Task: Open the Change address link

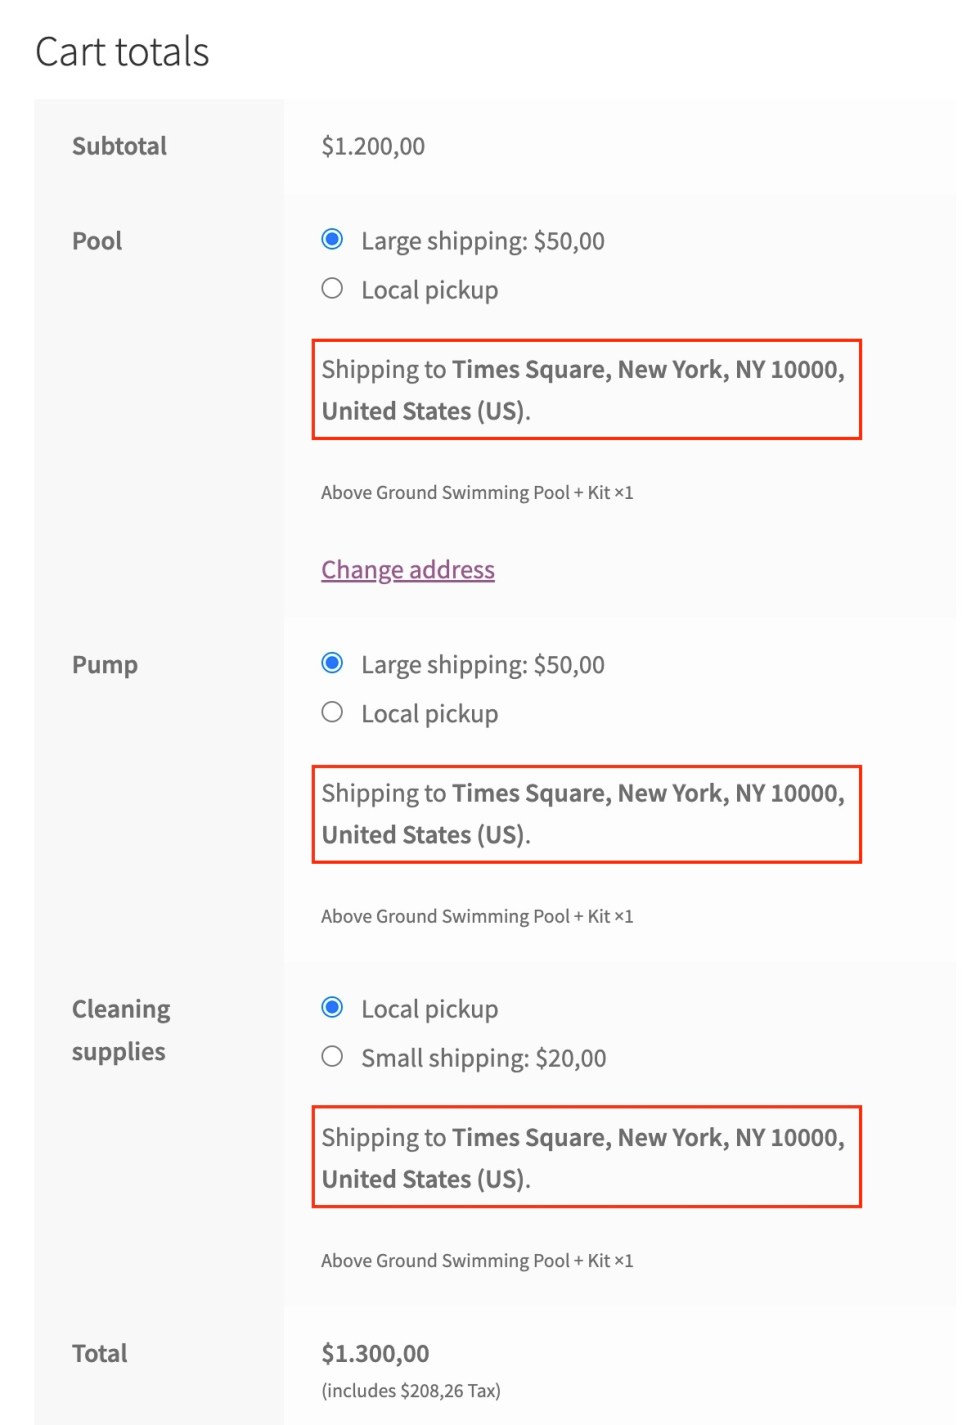Action: tap(407, 570)
